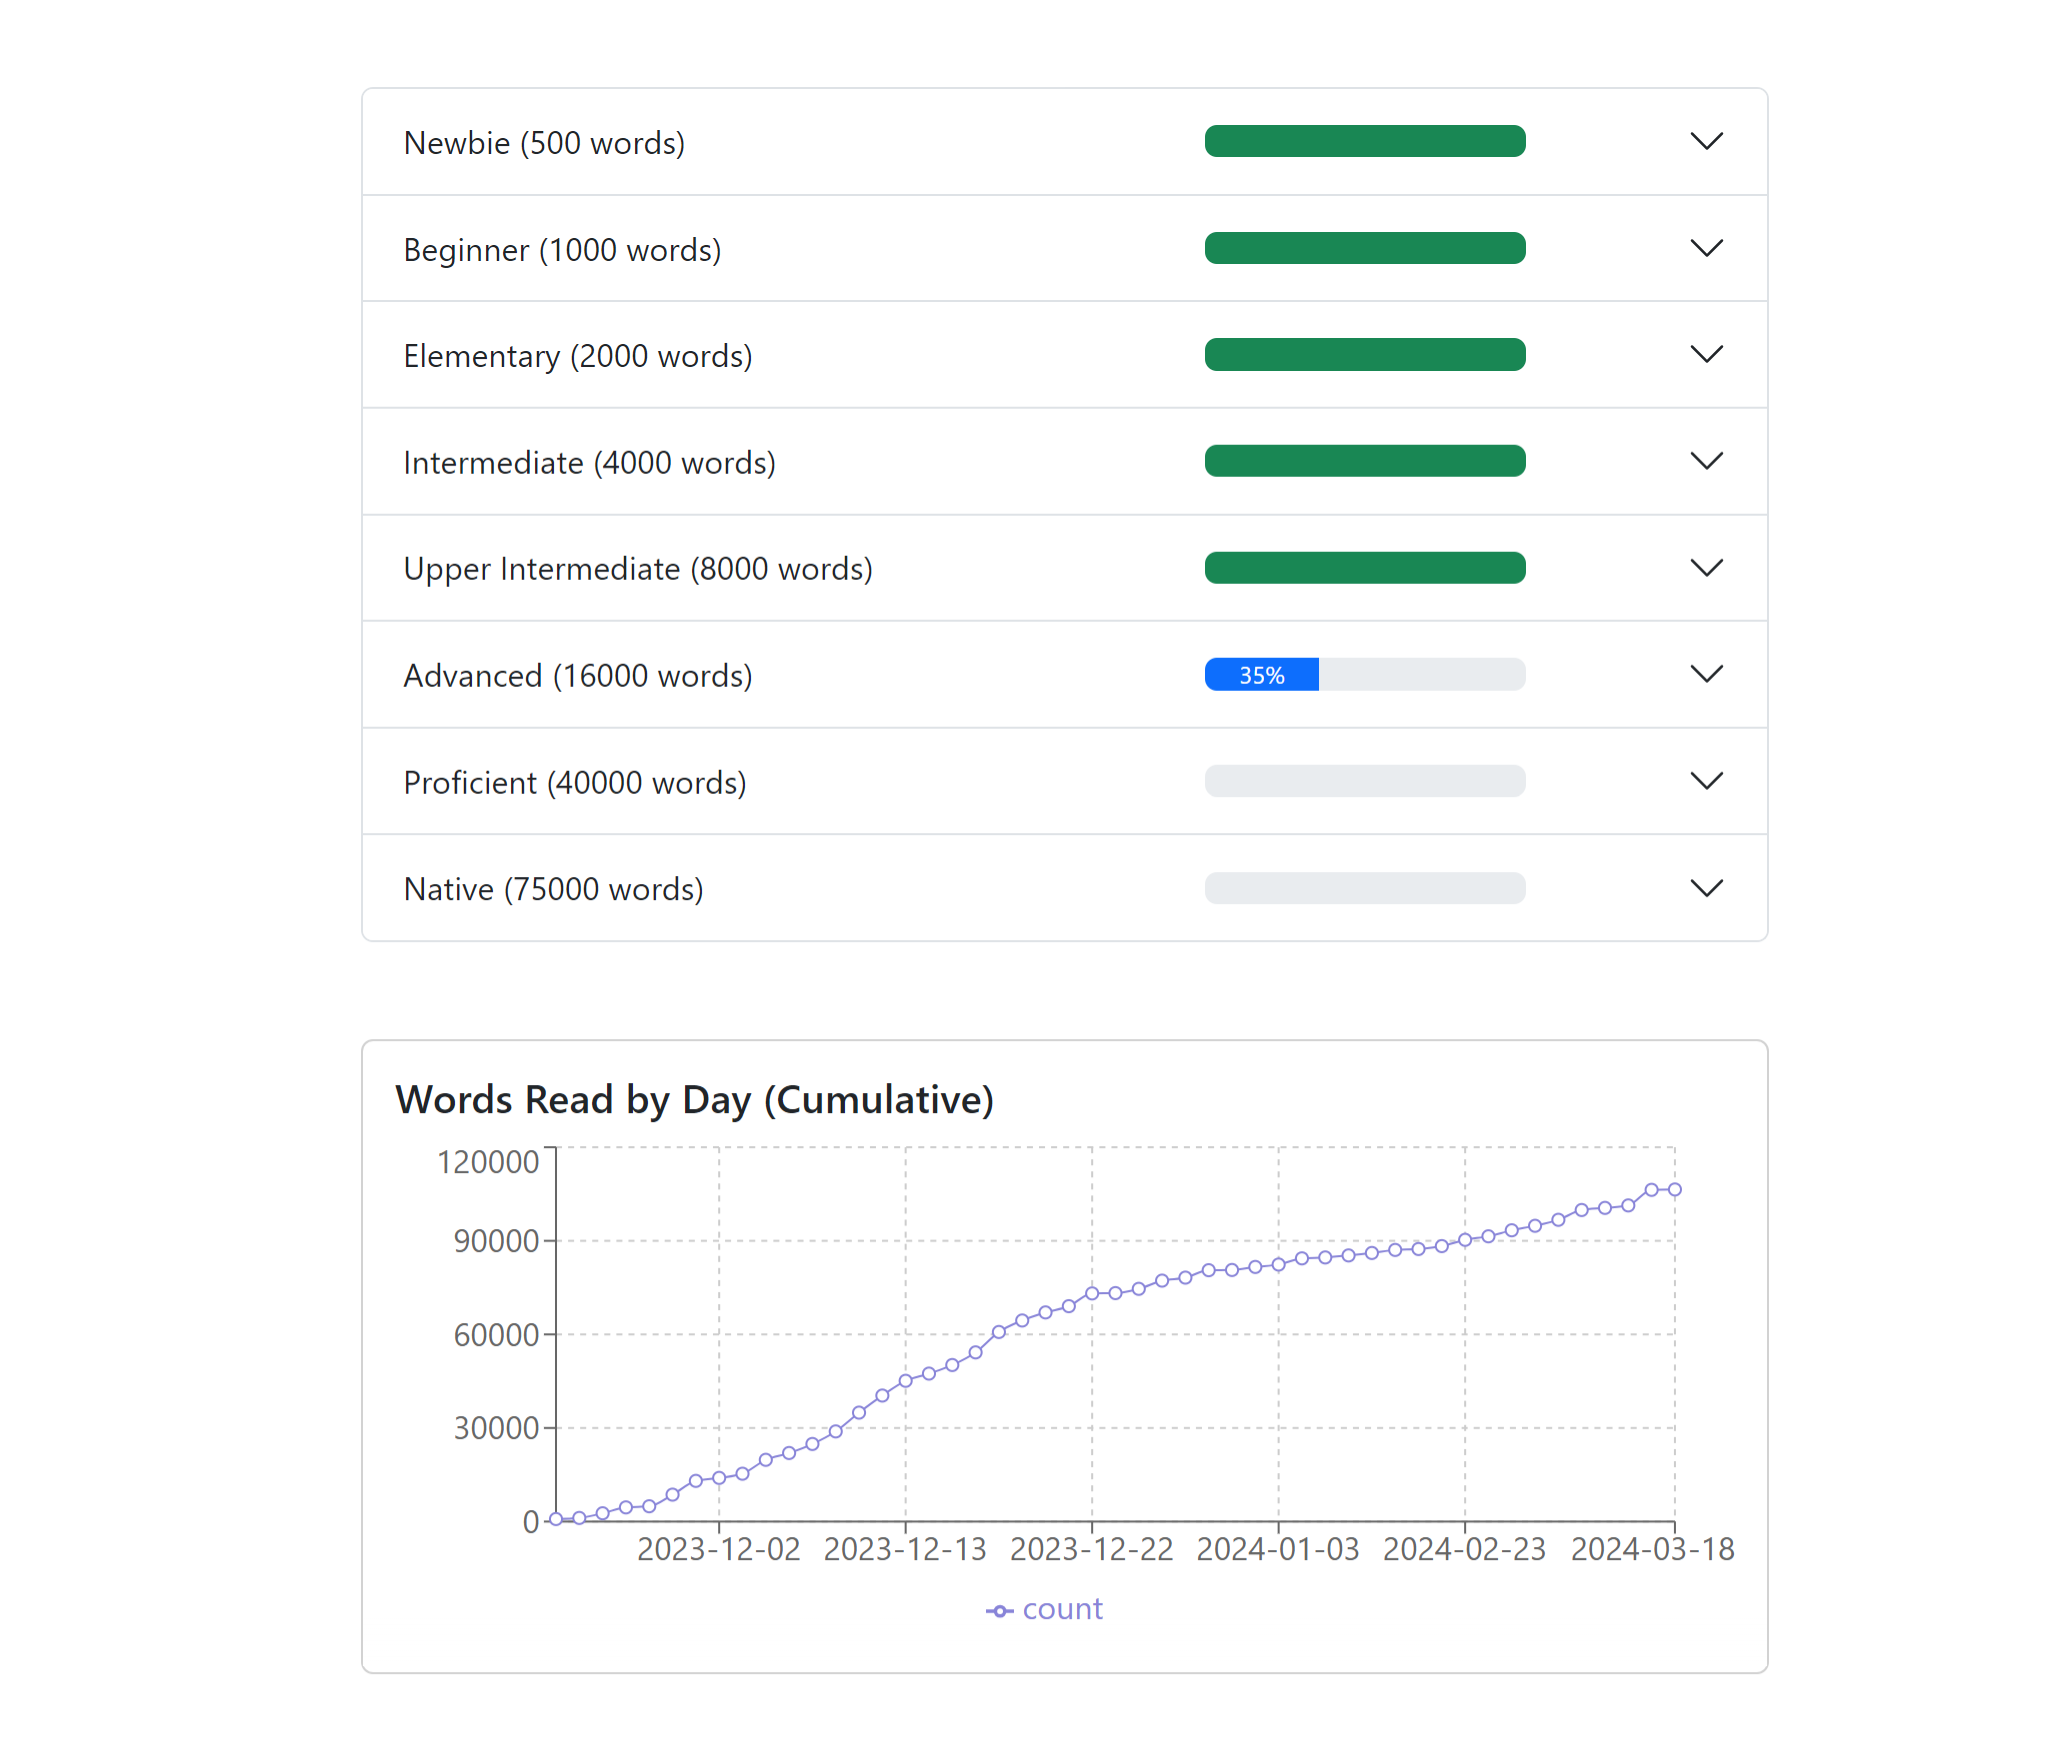Click the Native (75000 words) label

pos(553,889)
